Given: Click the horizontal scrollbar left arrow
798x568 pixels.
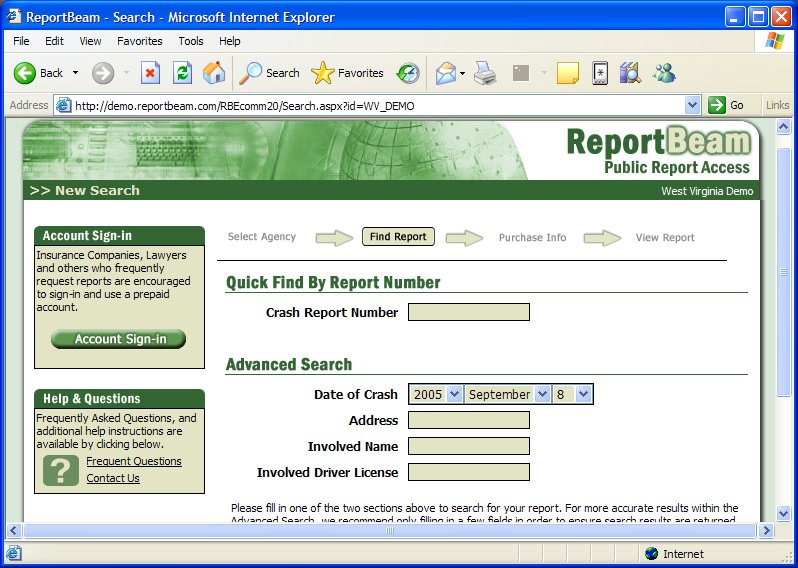Looking at the screenshot, I should [14, 531].
